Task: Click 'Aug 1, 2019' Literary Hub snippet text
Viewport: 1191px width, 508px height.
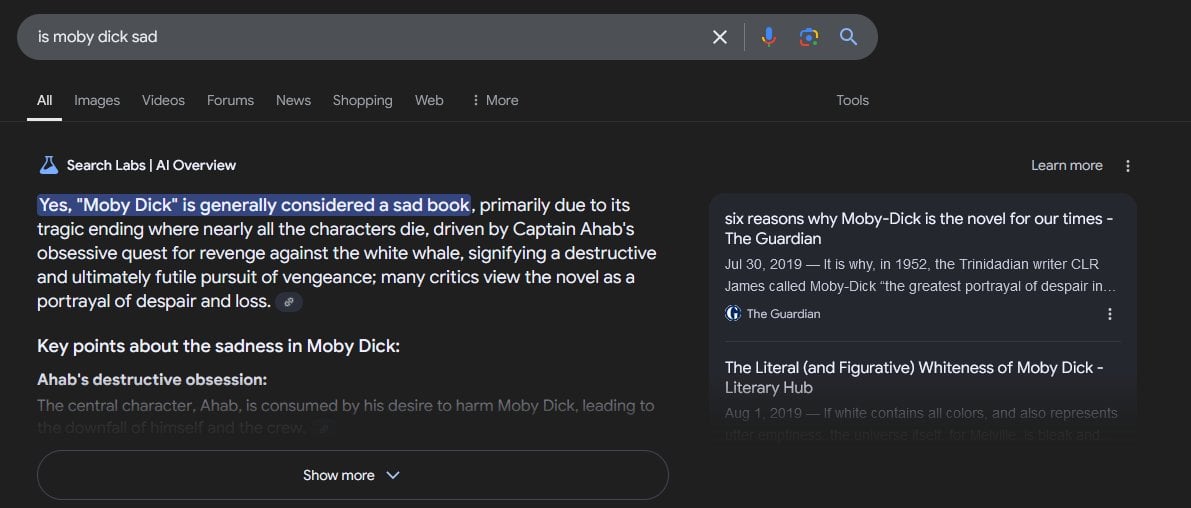Action: (921, 424)
